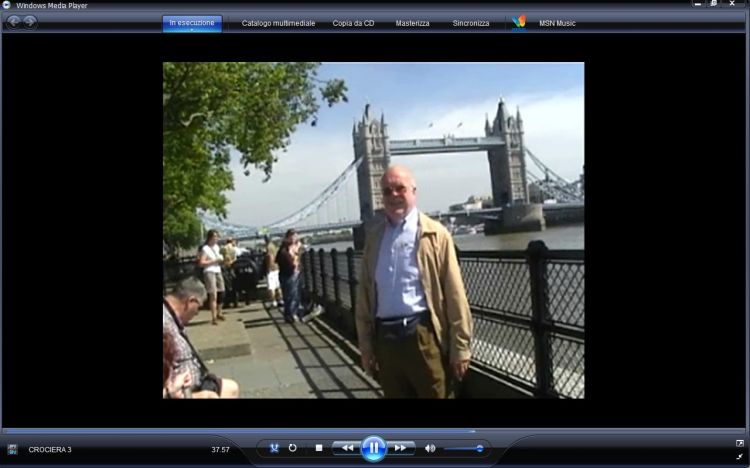Switch to Catalogo multimediale tab
The height and width of the screenshot is (468, 750).
click(278, 23)
